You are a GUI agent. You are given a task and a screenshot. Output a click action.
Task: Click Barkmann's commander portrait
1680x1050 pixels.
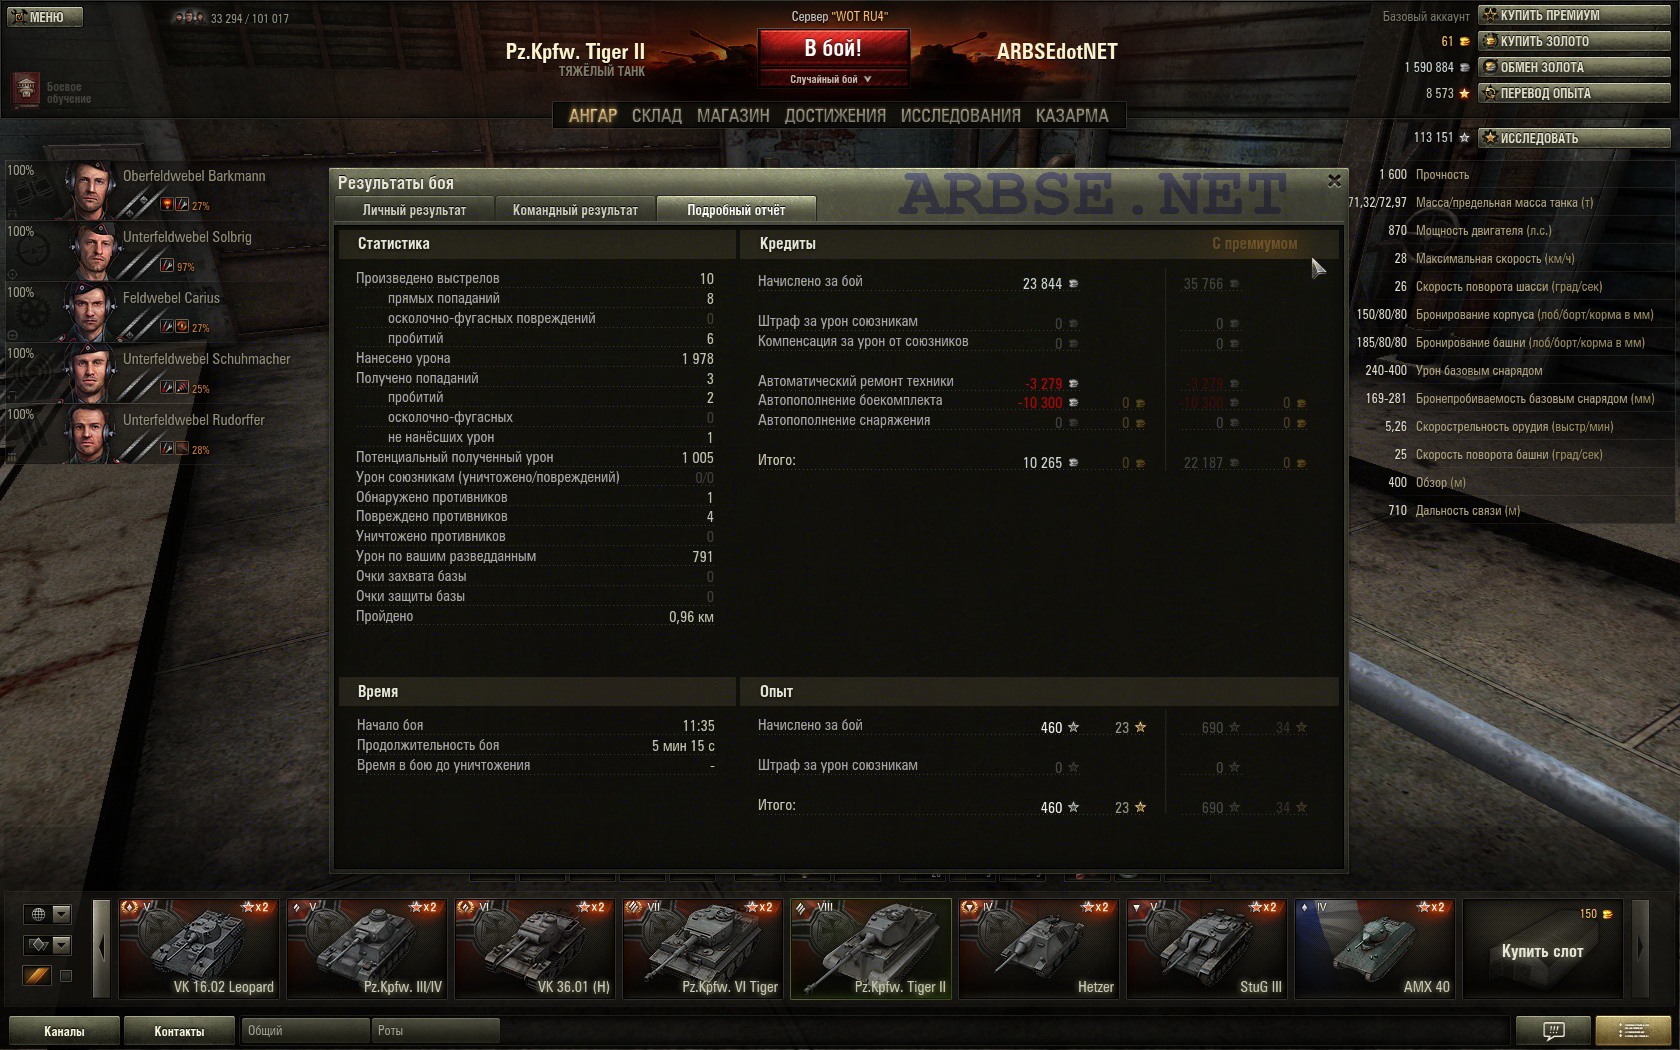click(88, 189)
